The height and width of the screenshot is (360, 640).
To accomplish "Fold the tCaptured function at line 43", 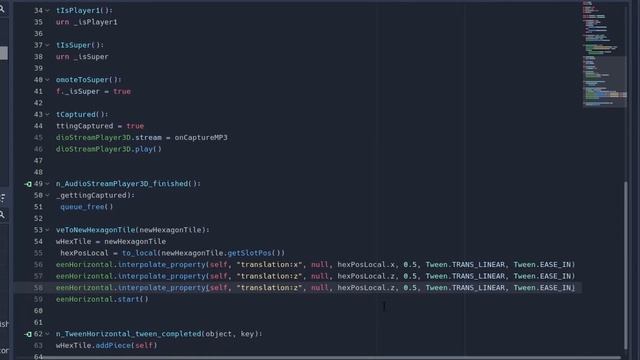I will point(47,115).
